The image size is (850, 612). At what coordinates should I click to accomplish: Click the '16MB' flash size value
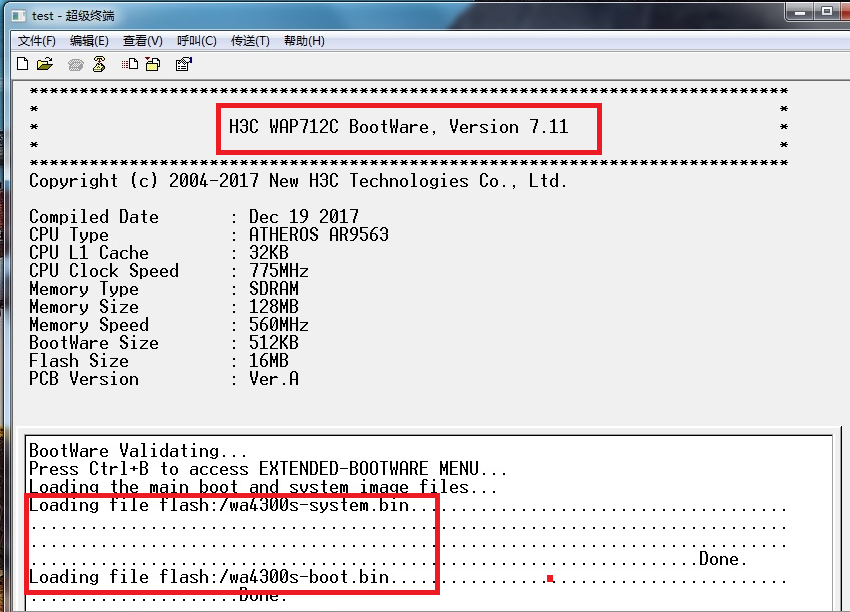click(x=269, y=360)
